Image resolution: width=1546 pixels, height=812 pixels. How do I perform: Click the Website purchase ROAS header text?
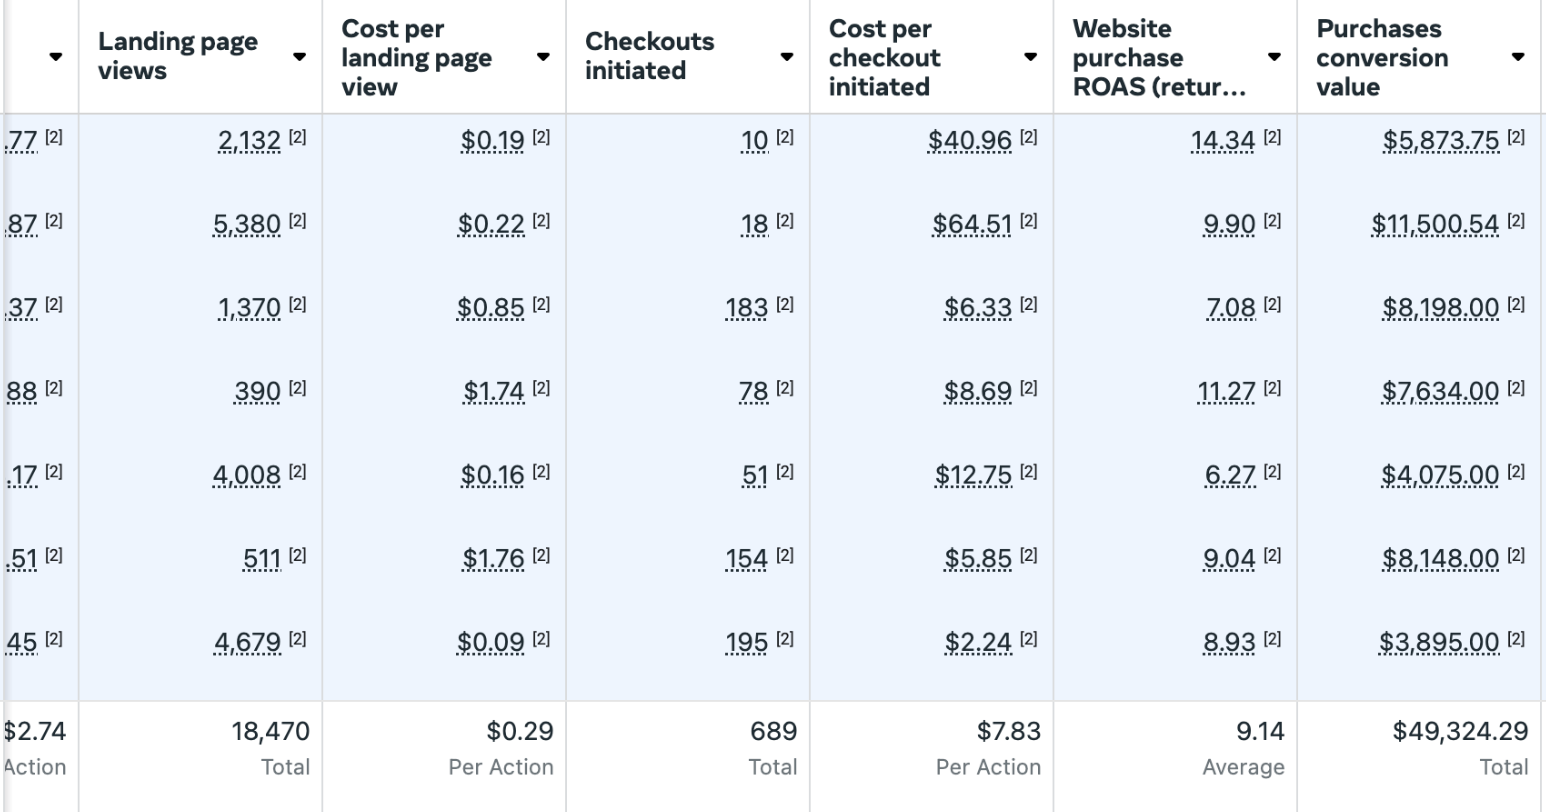pos(1158,57)
